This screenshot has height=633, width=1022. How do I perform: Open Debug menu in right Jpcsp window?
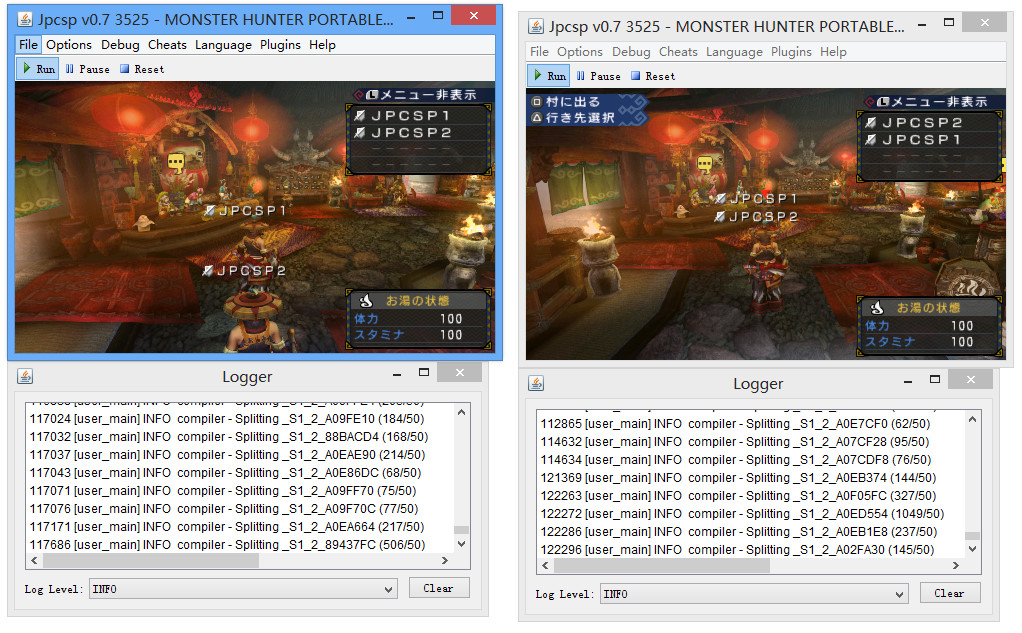tap(631, 52)
